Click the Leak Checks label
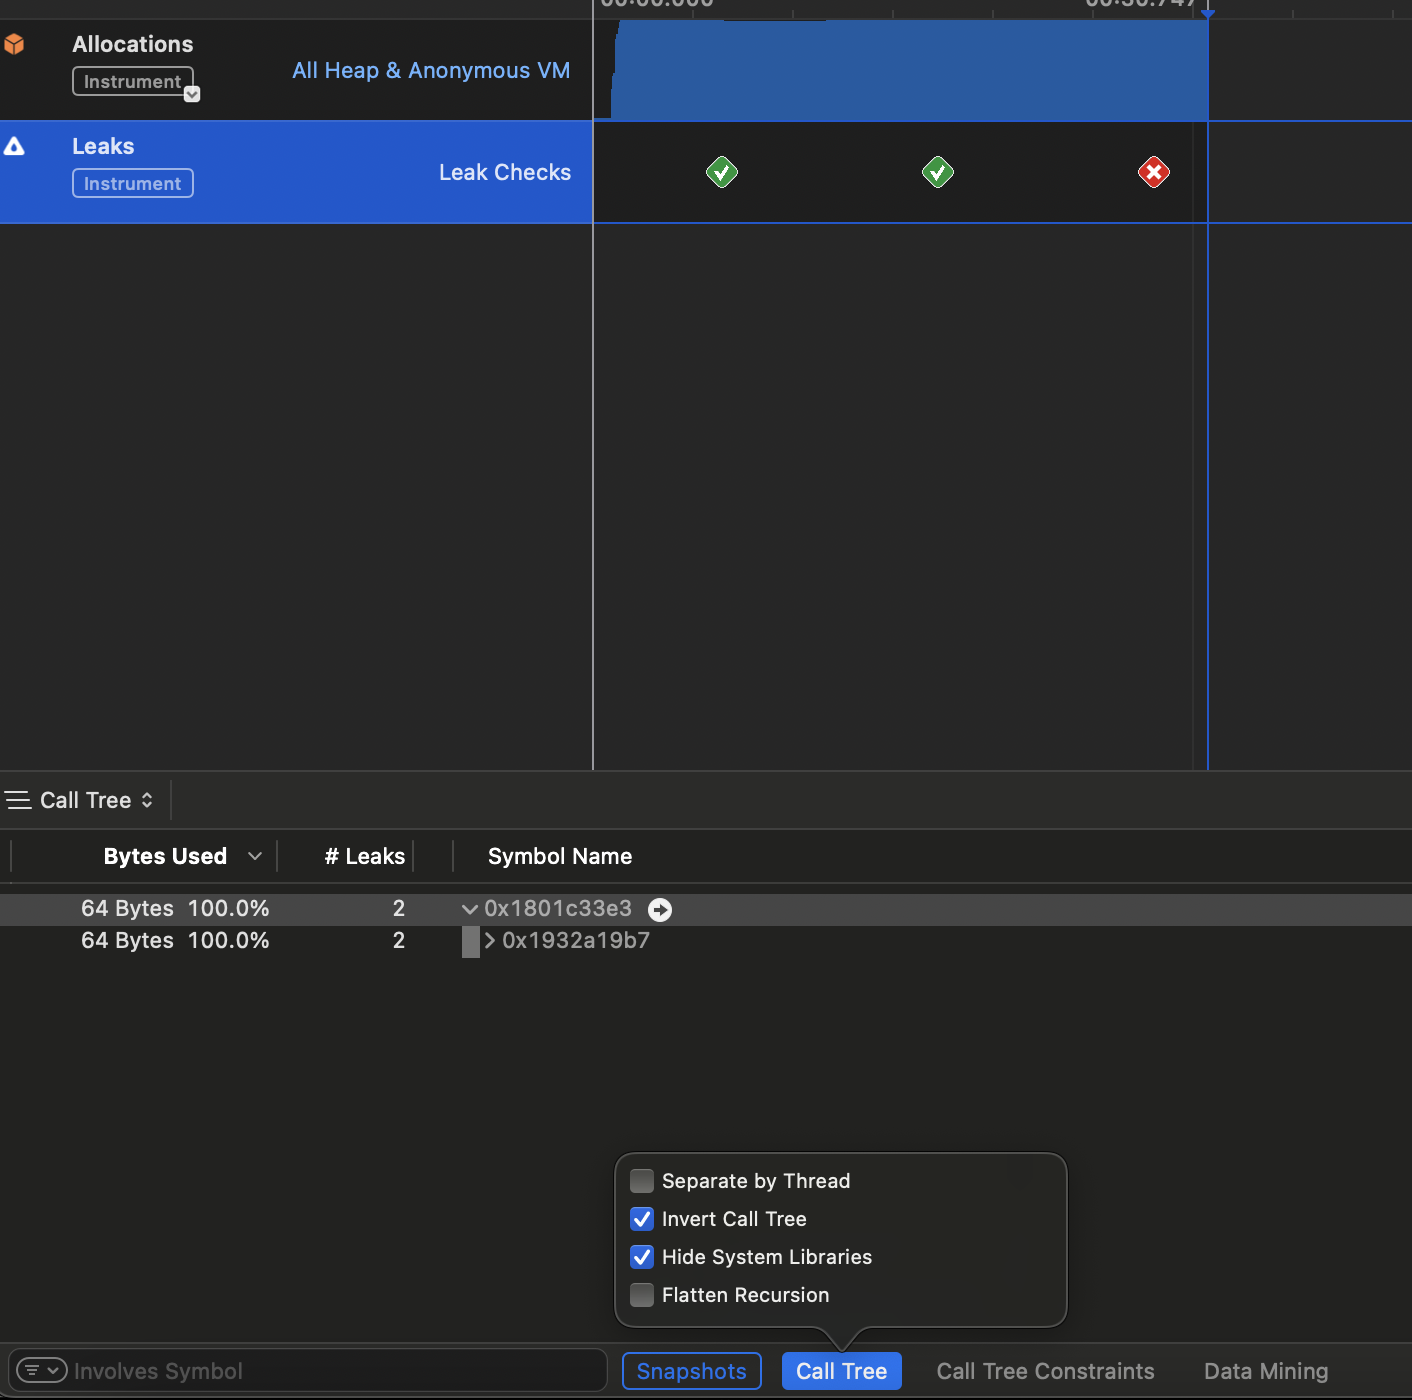 505,172
